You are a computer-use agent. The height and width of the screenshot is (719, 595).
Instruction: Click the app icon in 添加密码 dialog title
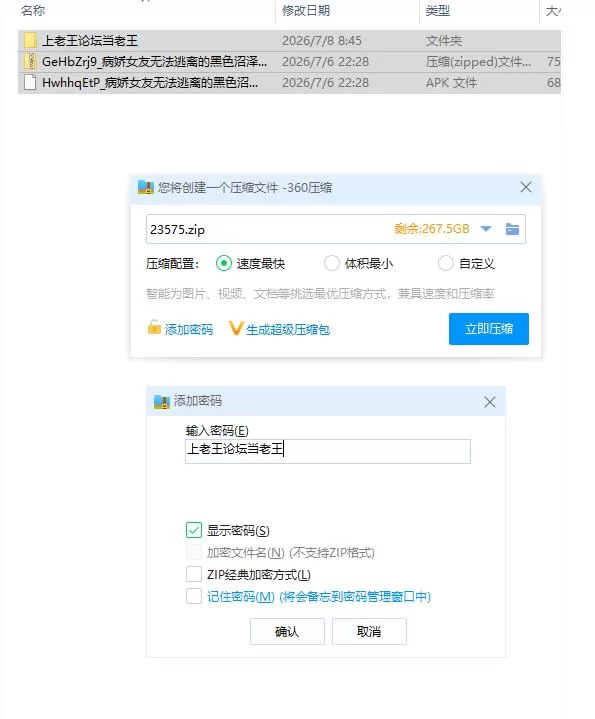161,402
